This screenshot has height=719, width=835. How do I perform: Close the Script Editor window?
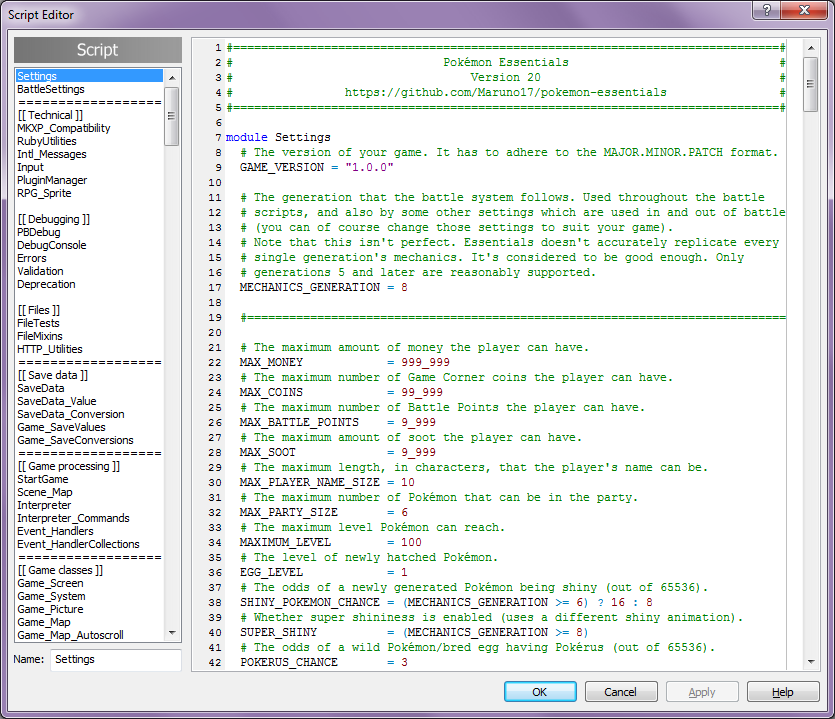pyautogui.click(x=803, y=10)
